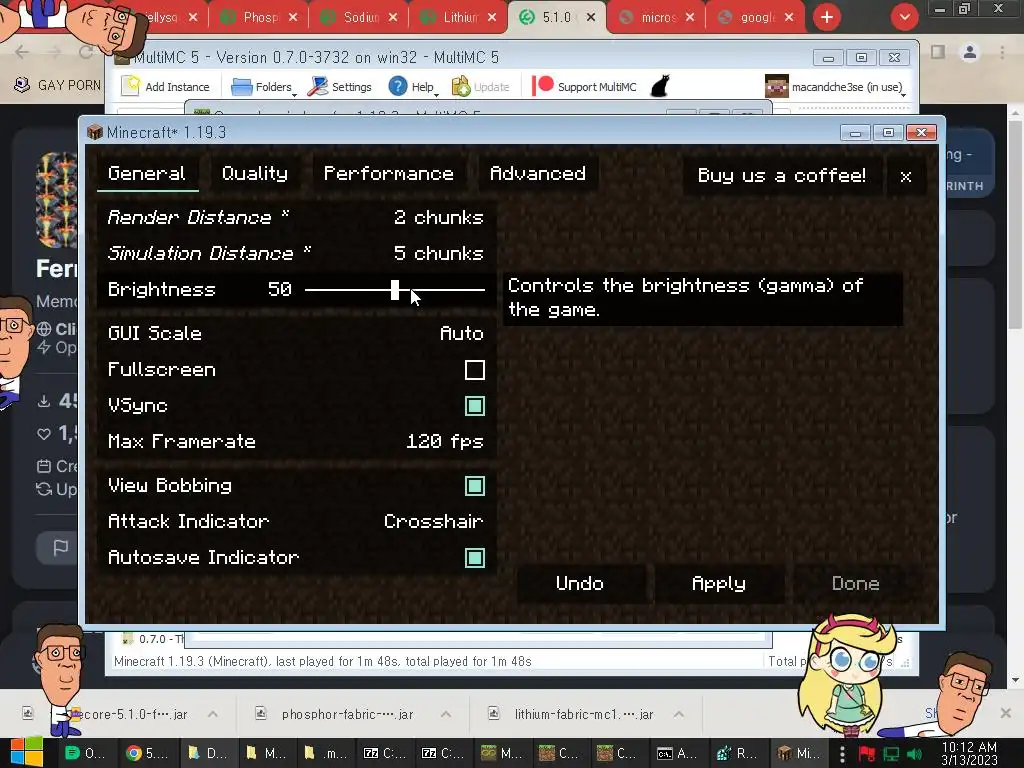Click the Done button
Screen dimensions: 1024x768
coord(856,584)
